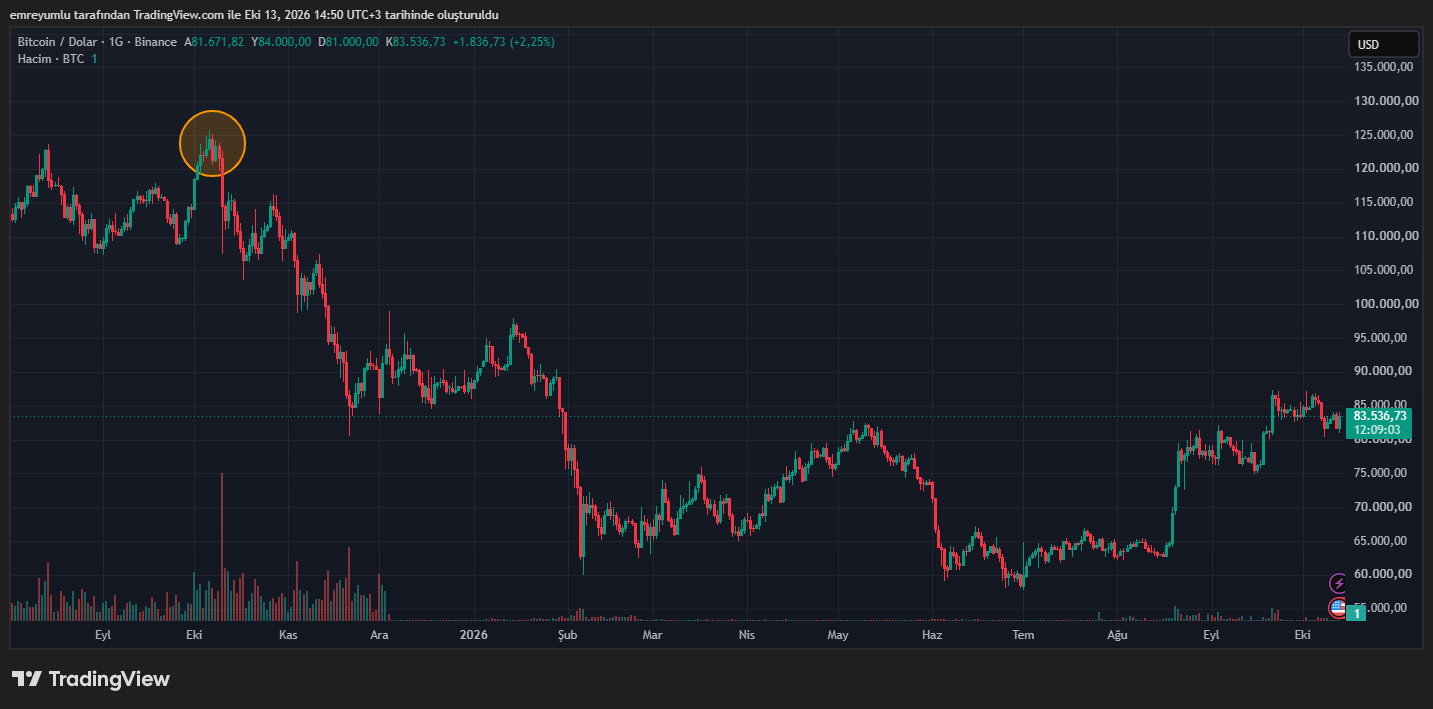Screen dimensions: 1433x709
Task: Click the open value A81.671,82
Action: tap(214, 42)
